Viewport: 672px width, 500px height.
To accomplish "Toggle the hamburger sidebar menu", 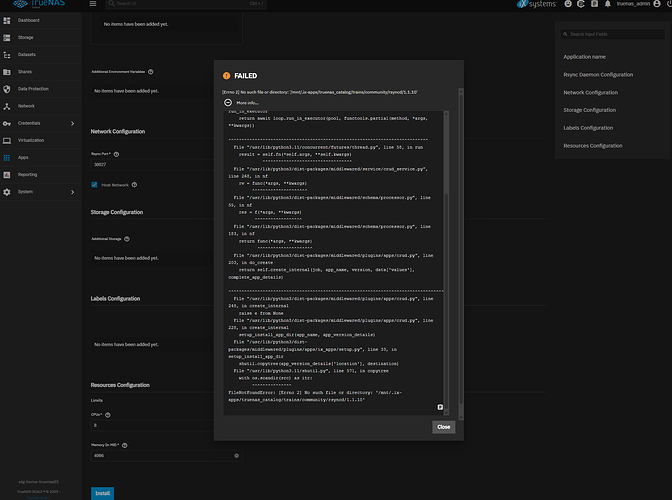I will (93, 3).
